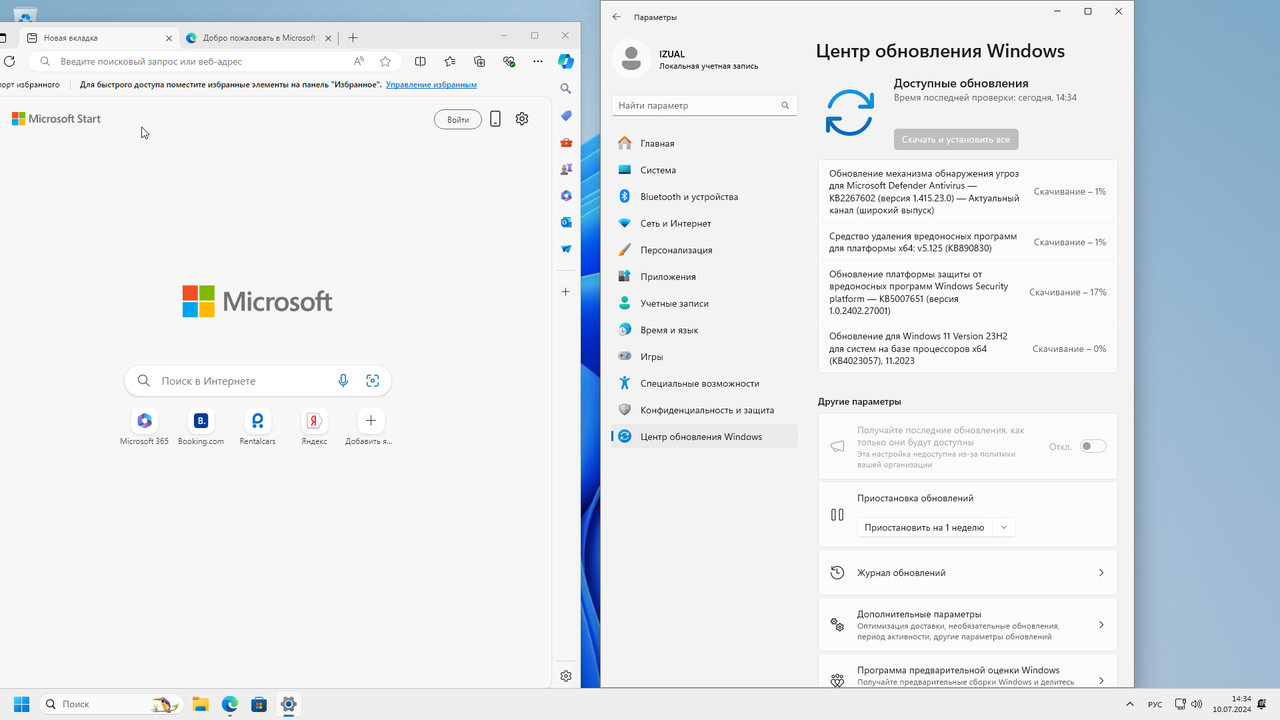Open visual search with the camera icon
This screenshot has width=1280, height=720.
pos(373,380)
